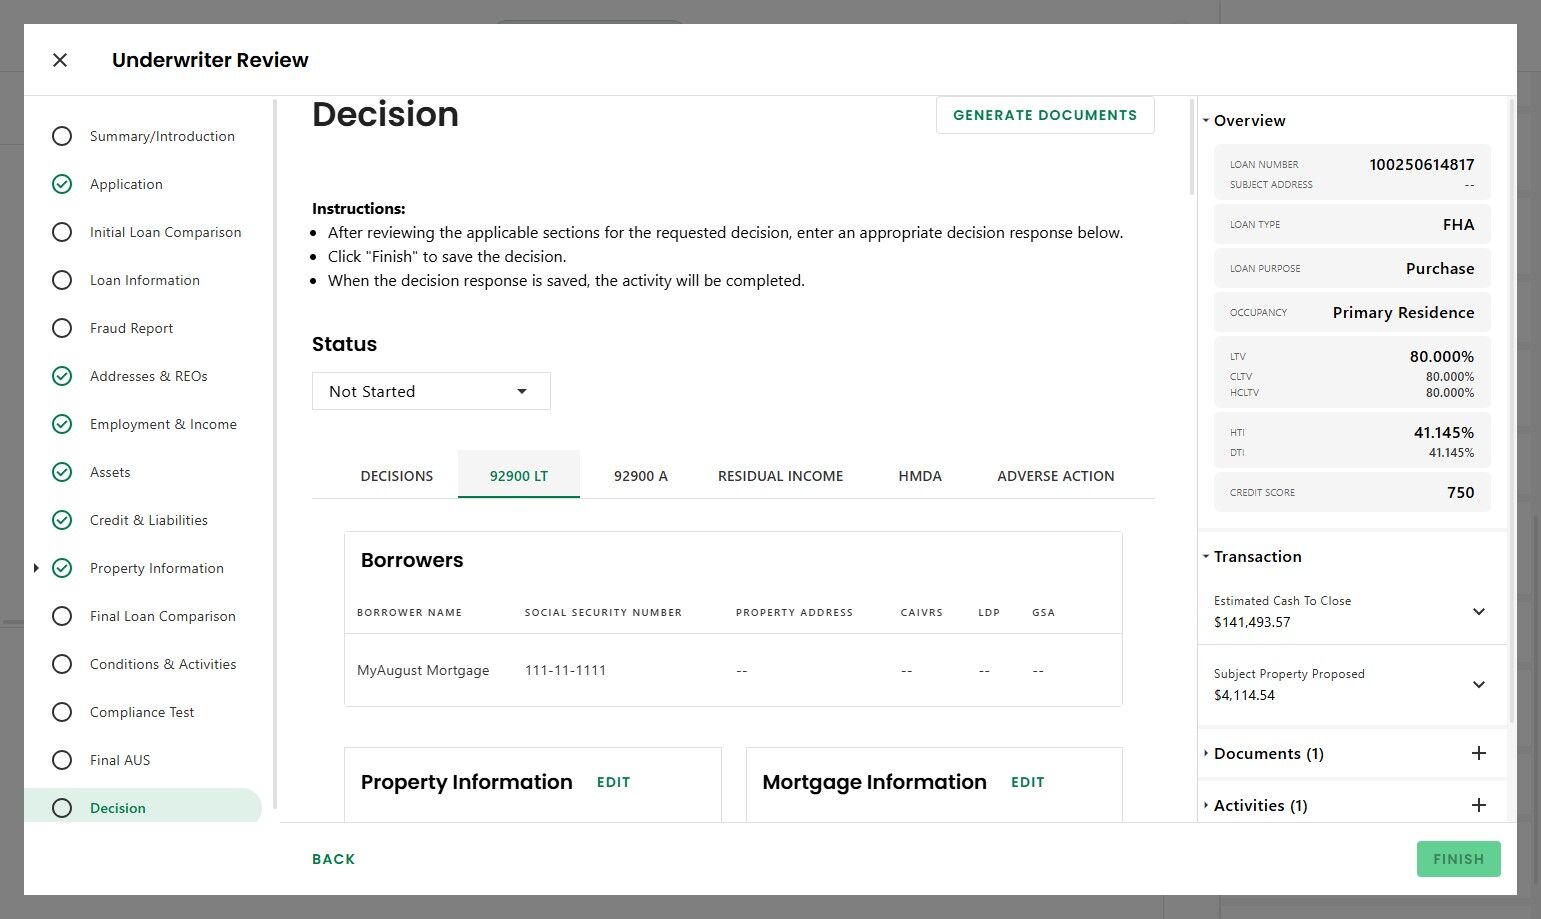Click the FINISH button
Screen dimensions: 1541x919
coord(1458,859)
